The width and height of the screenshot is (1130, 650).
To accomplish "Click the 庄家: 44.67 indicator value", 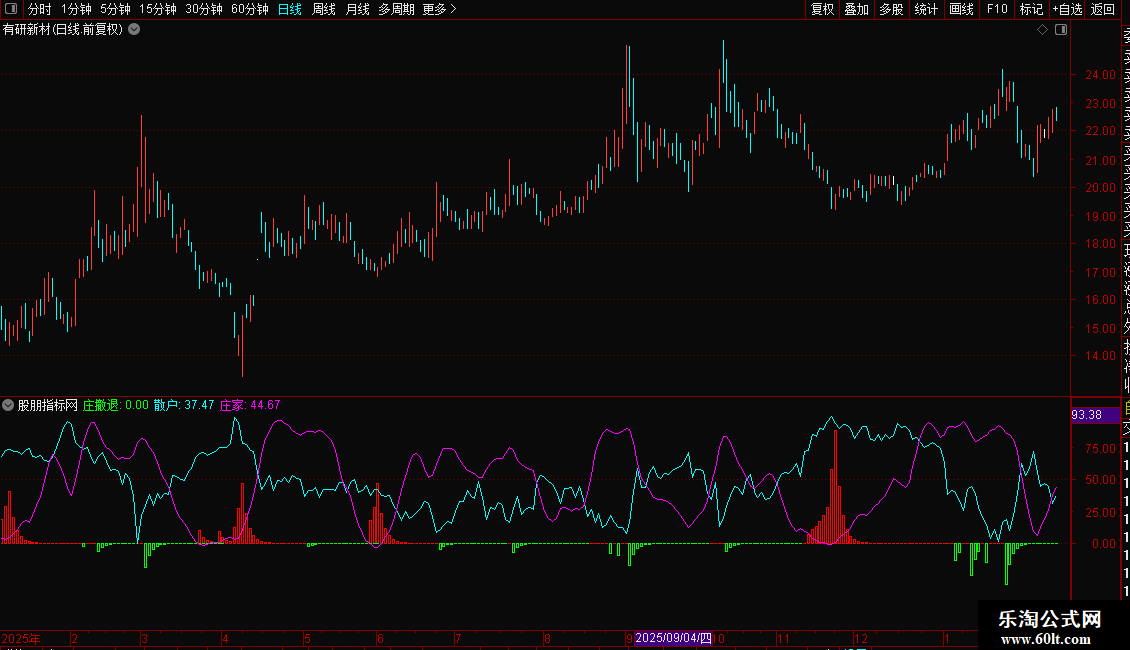I will [250, 405].
